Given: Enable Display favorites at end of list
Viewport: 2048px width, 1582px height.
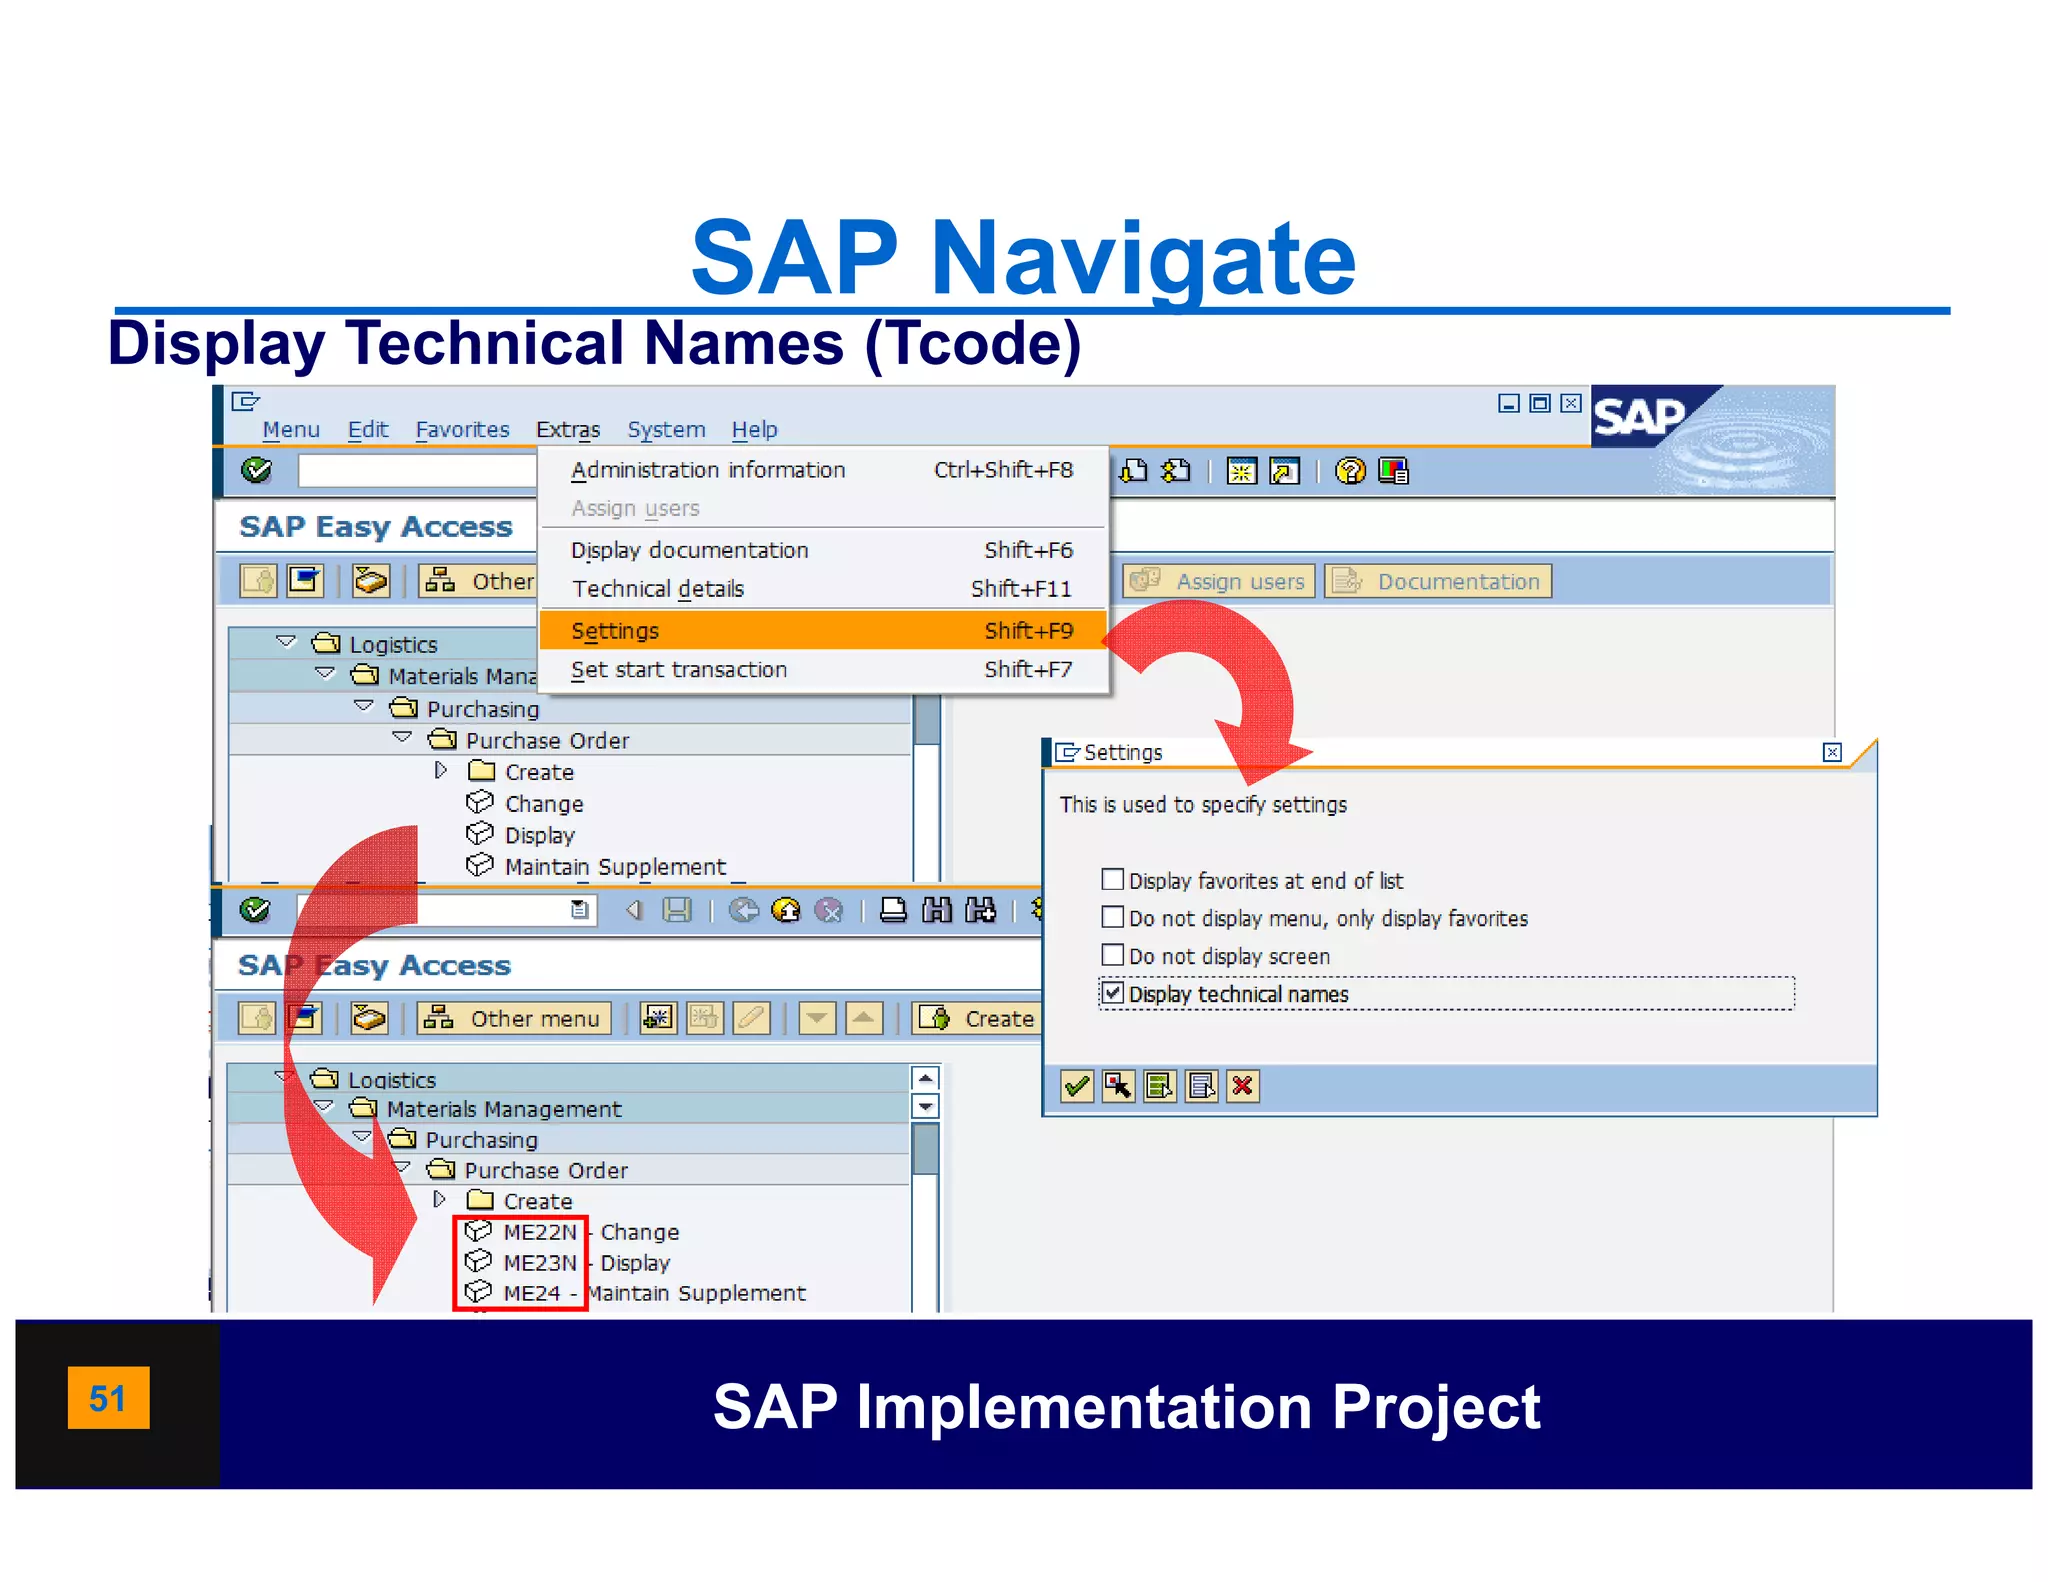Looking at the screenshot, I should point(1113,880).
